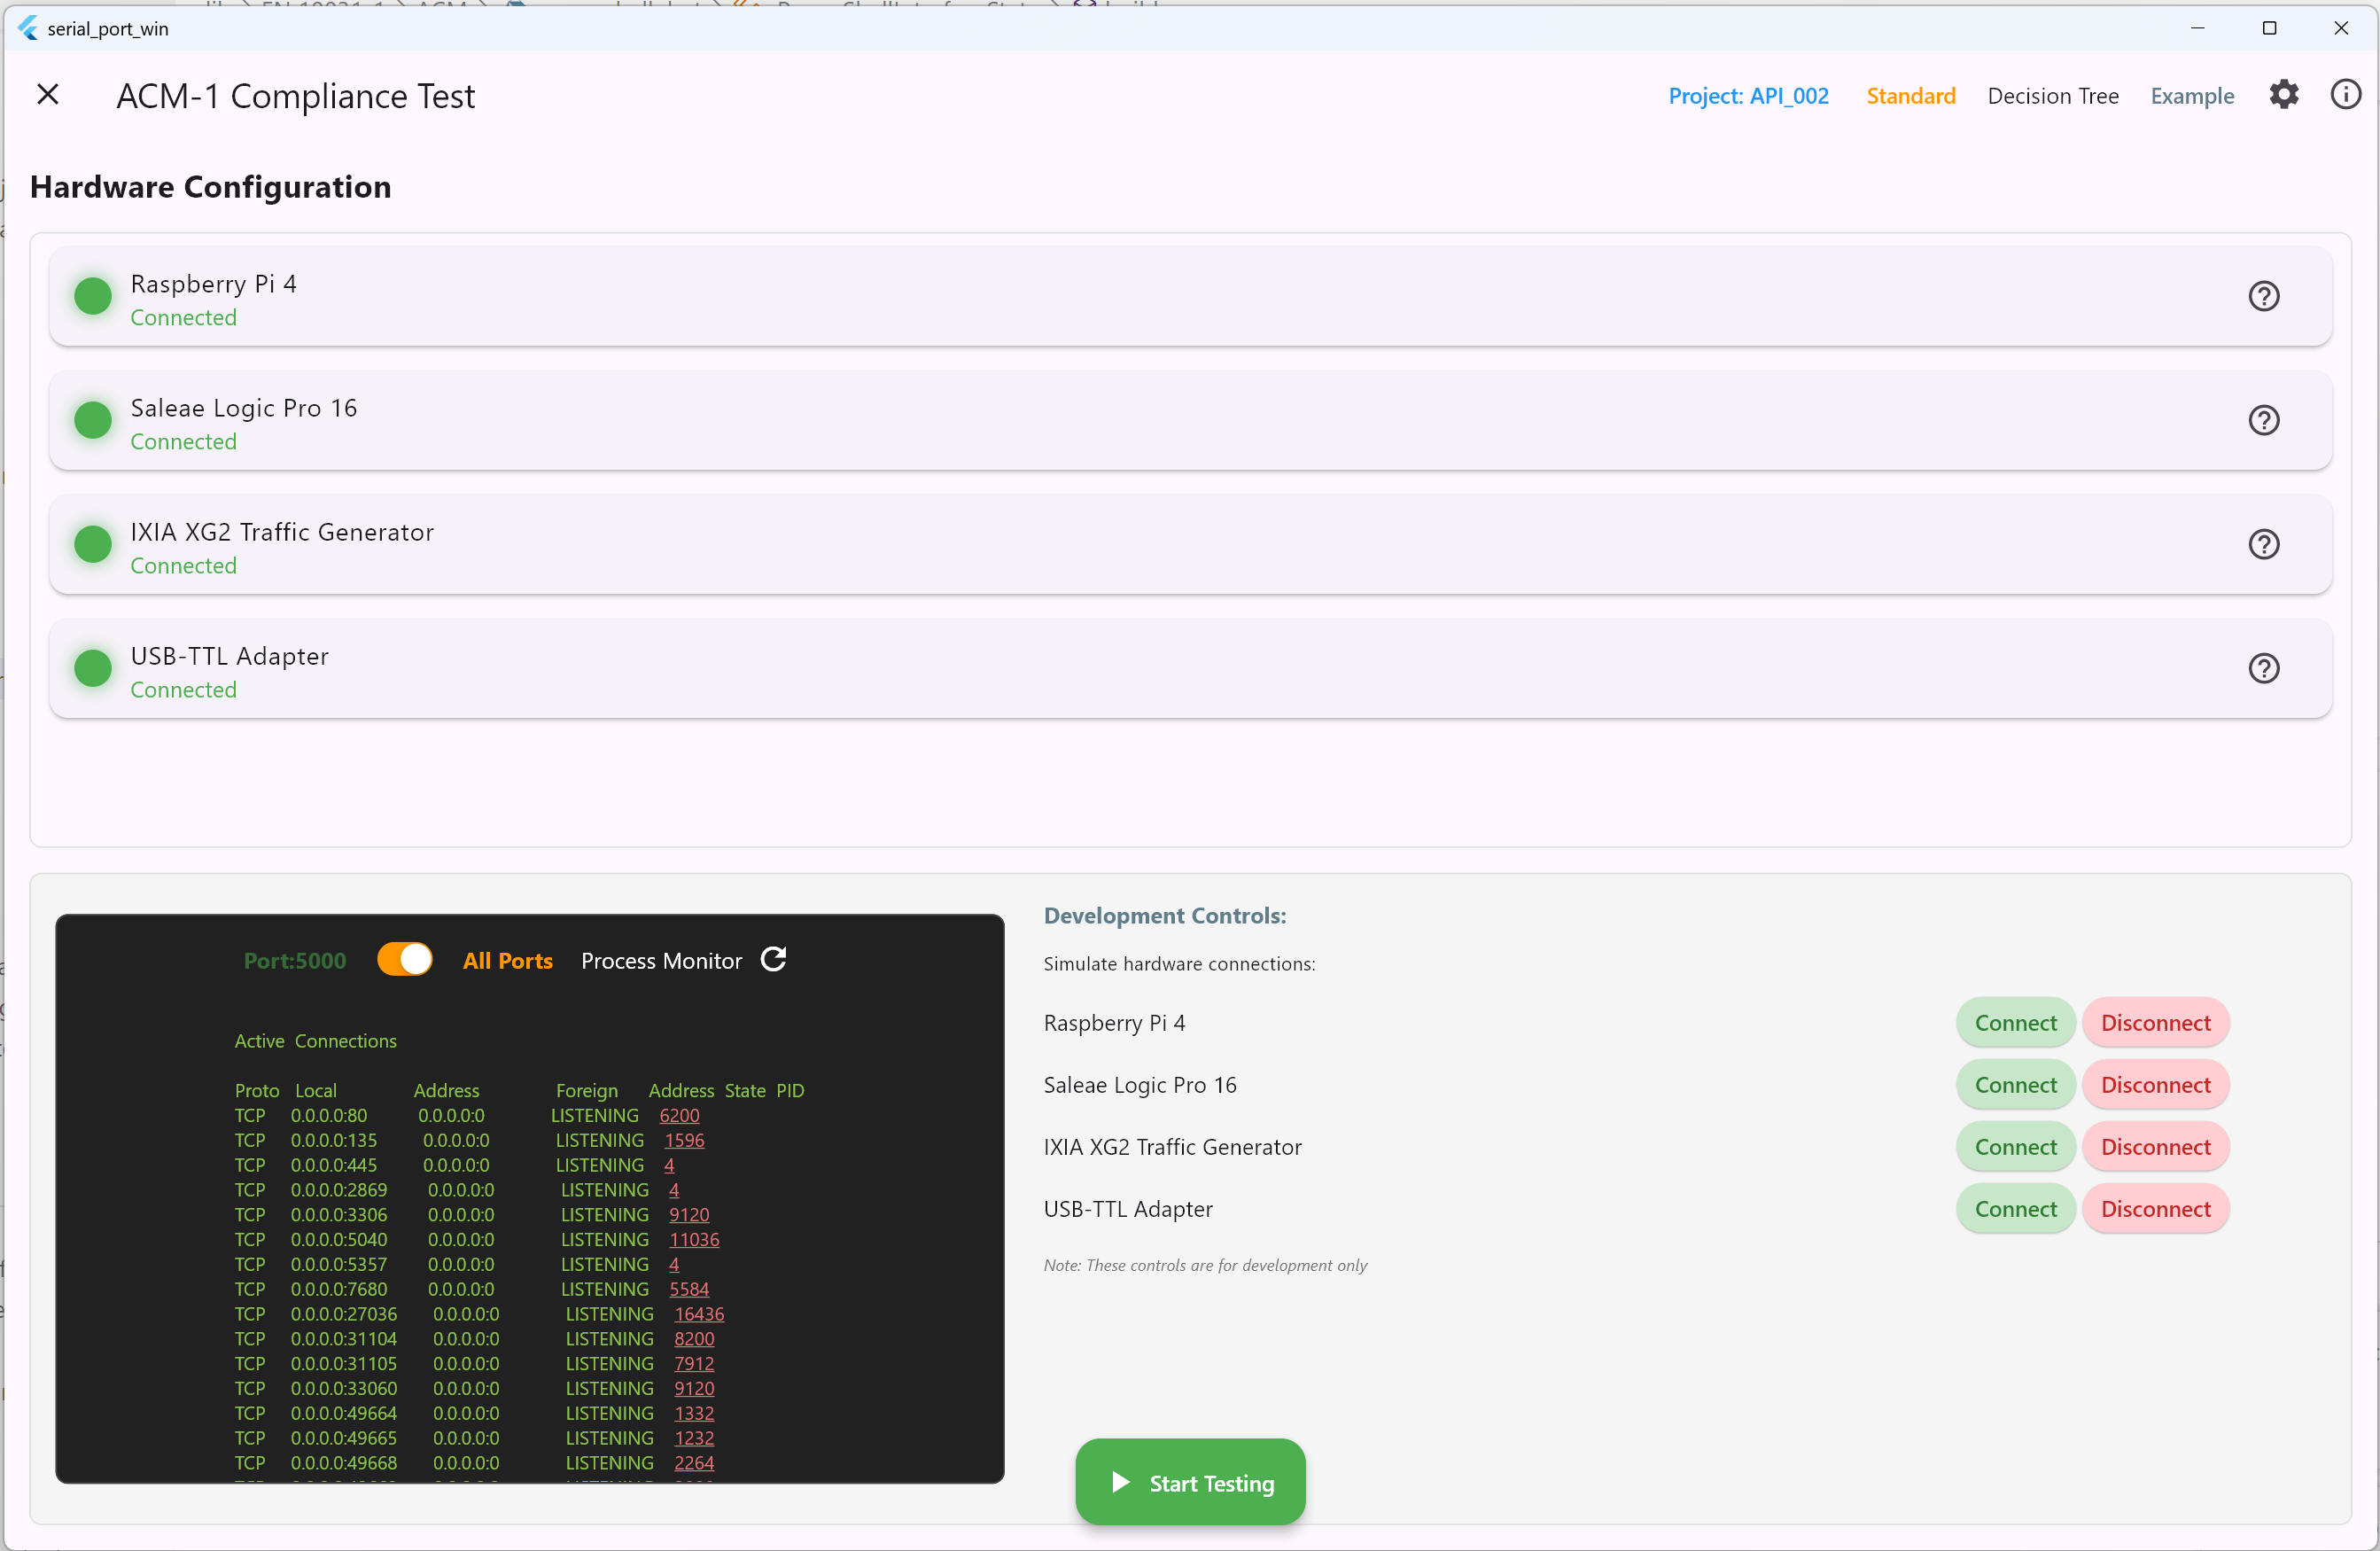Image resolution: width=2380 pixels, height=1551 pixels.
Task: Open the Example tab
Action: 2191,96
